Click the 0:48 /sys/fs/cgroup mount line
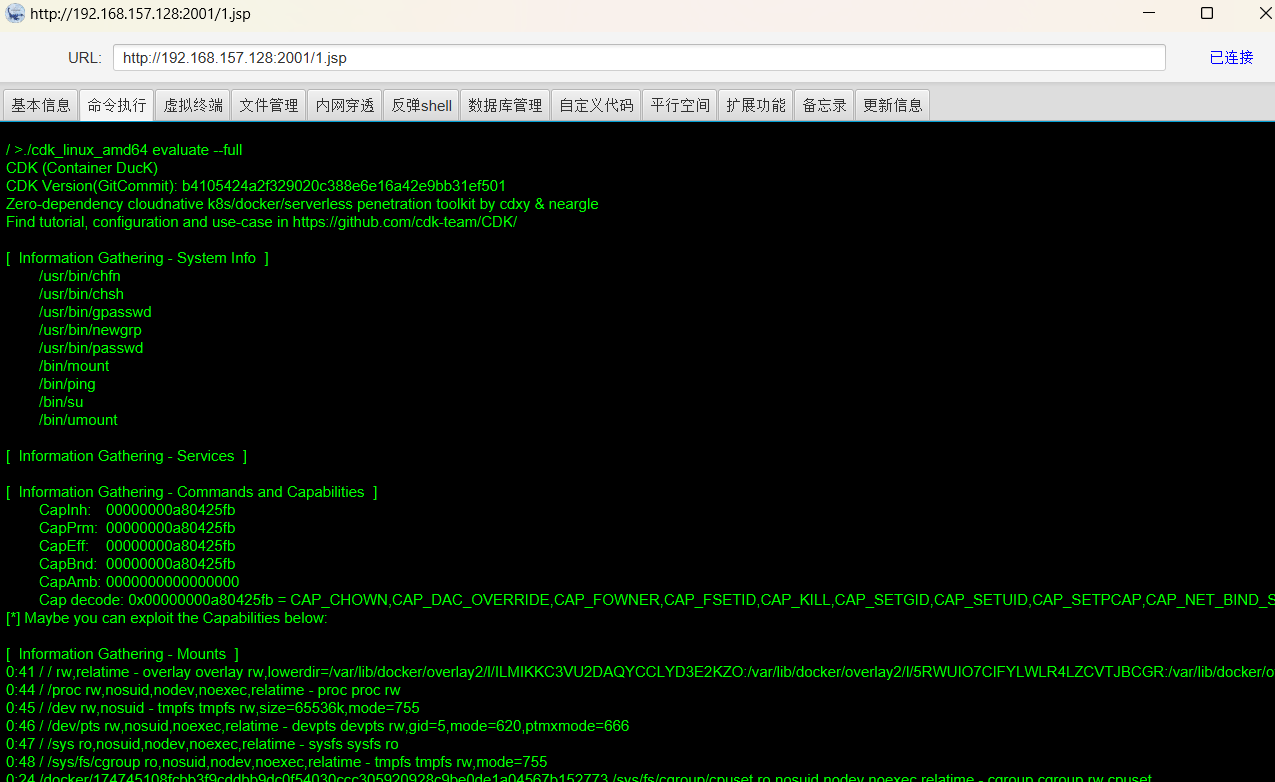 (277, 762)
